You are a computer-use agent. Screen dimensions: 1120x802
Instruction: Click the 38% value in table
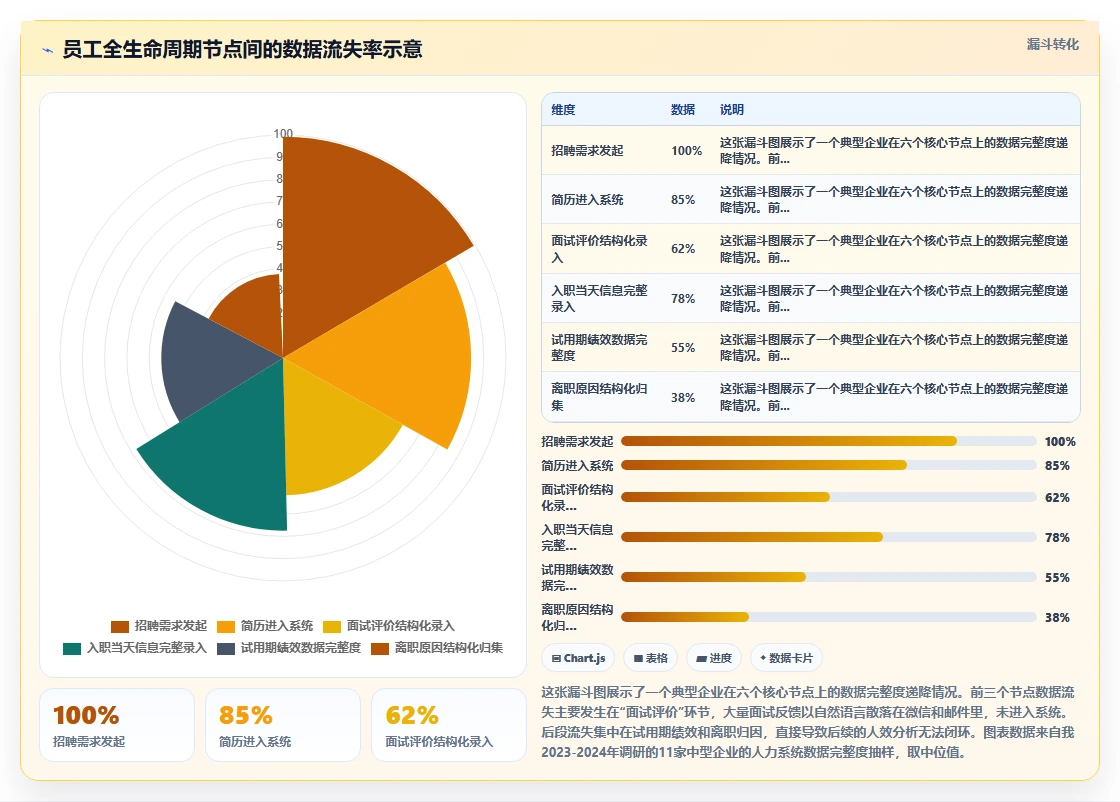click(x=683, y=397)
